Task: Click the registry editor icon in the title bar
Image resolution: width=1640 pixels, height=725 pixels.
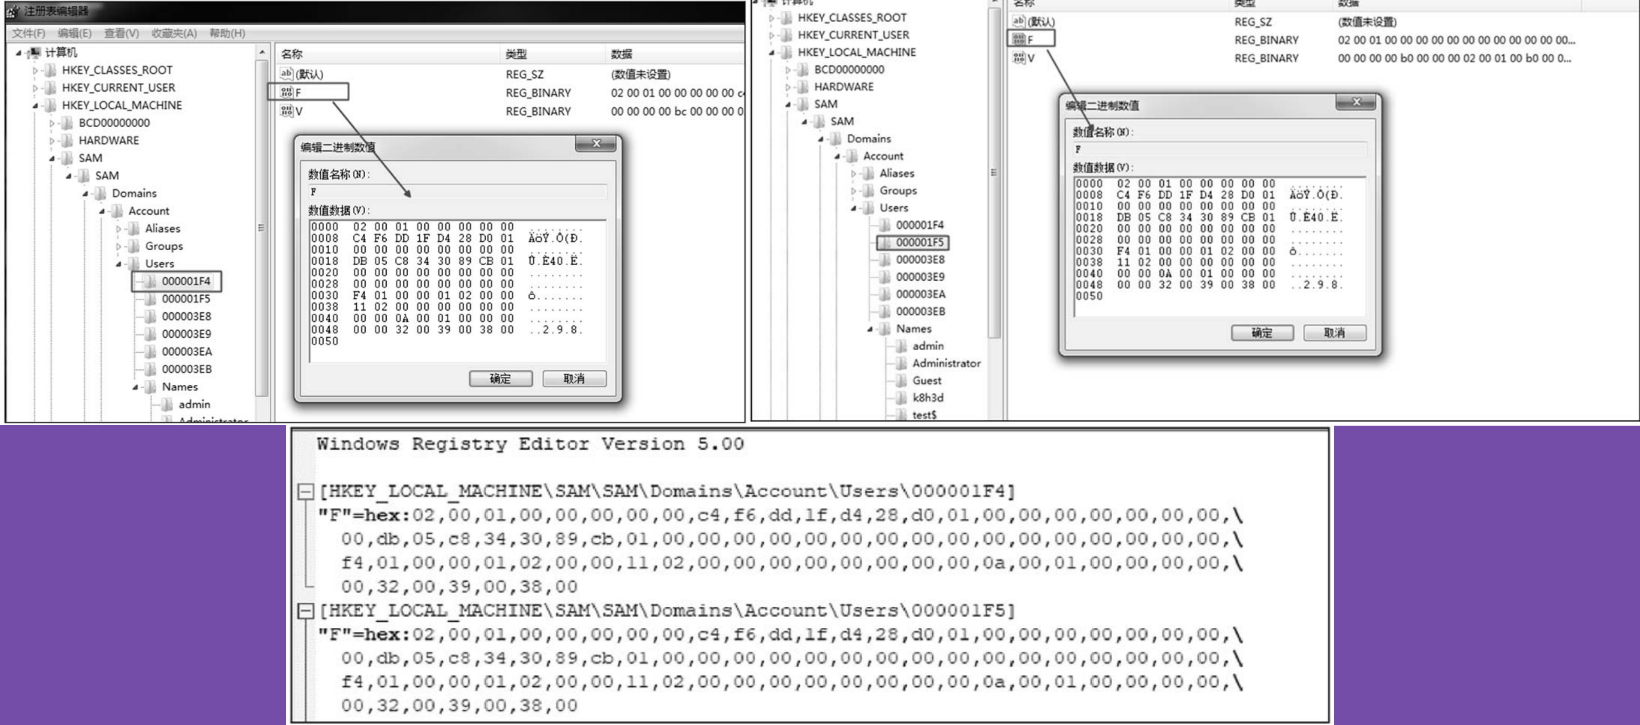Action: tap(13, 11)
